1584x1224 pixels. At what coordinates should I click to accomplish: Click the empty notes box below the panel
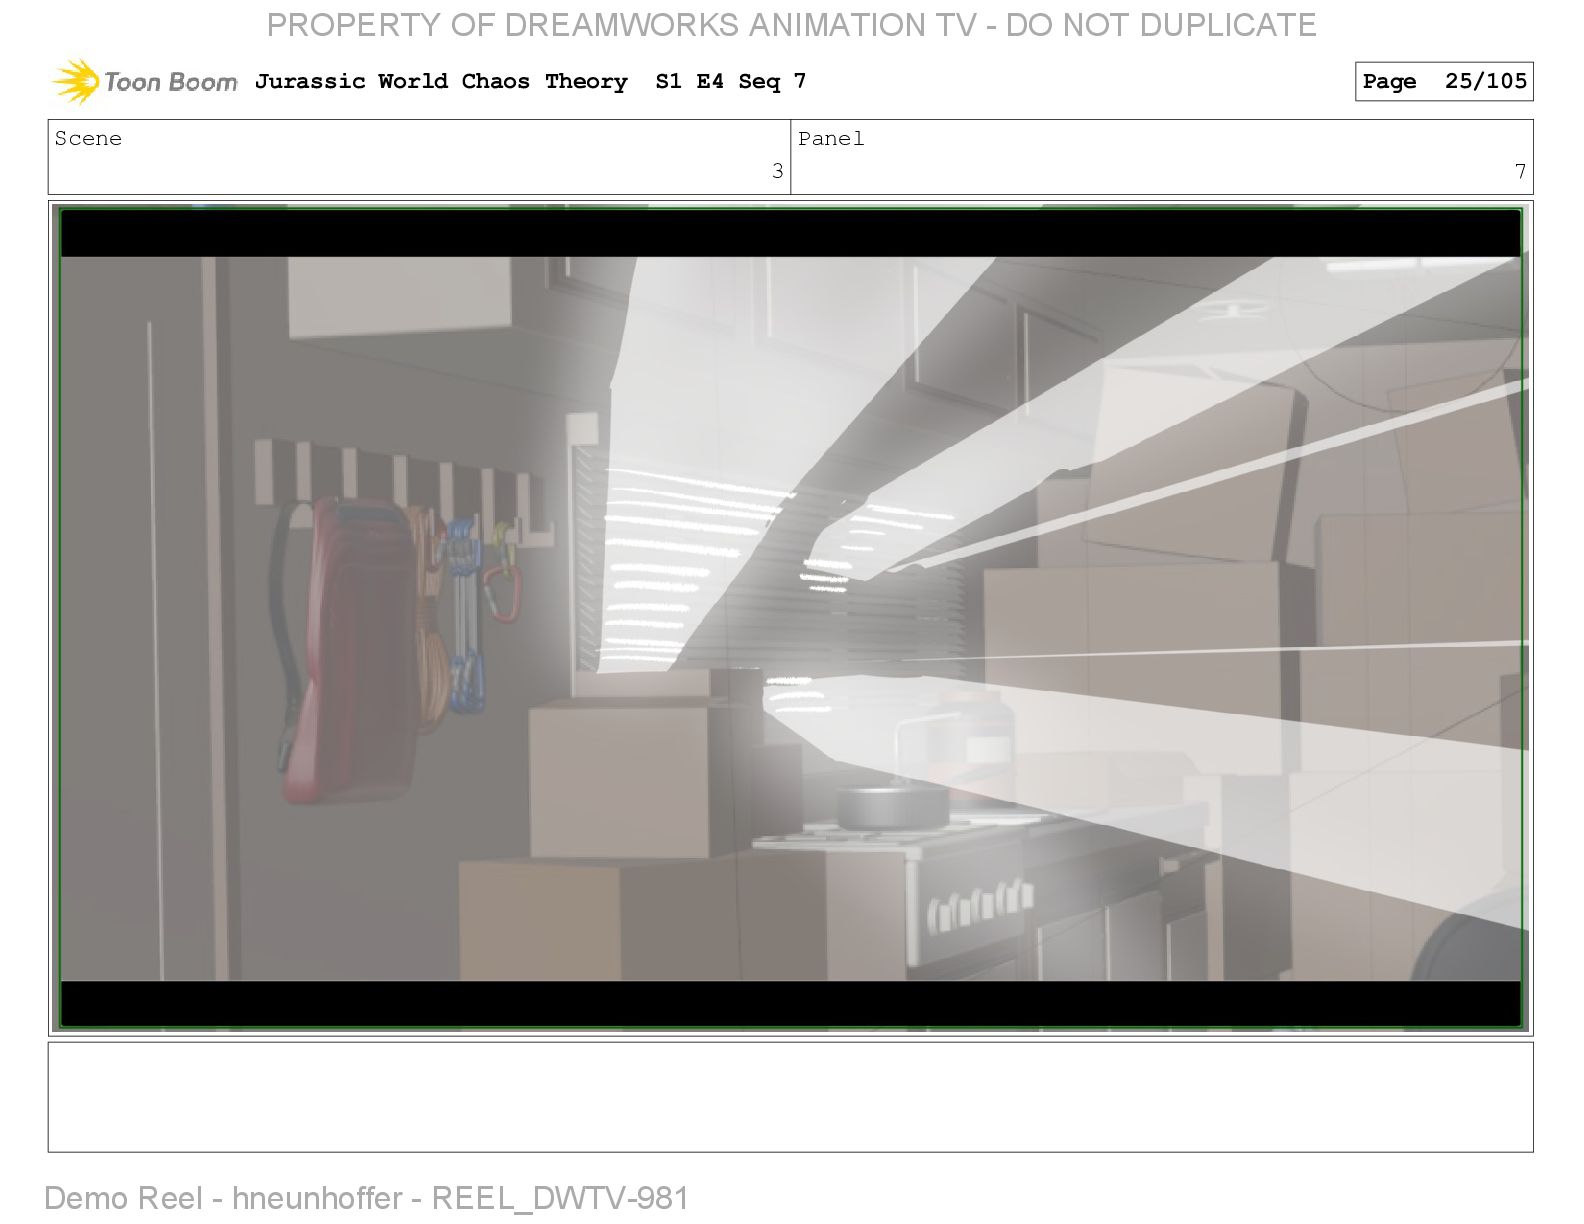pyautogui.click(x=790, y=1097)
